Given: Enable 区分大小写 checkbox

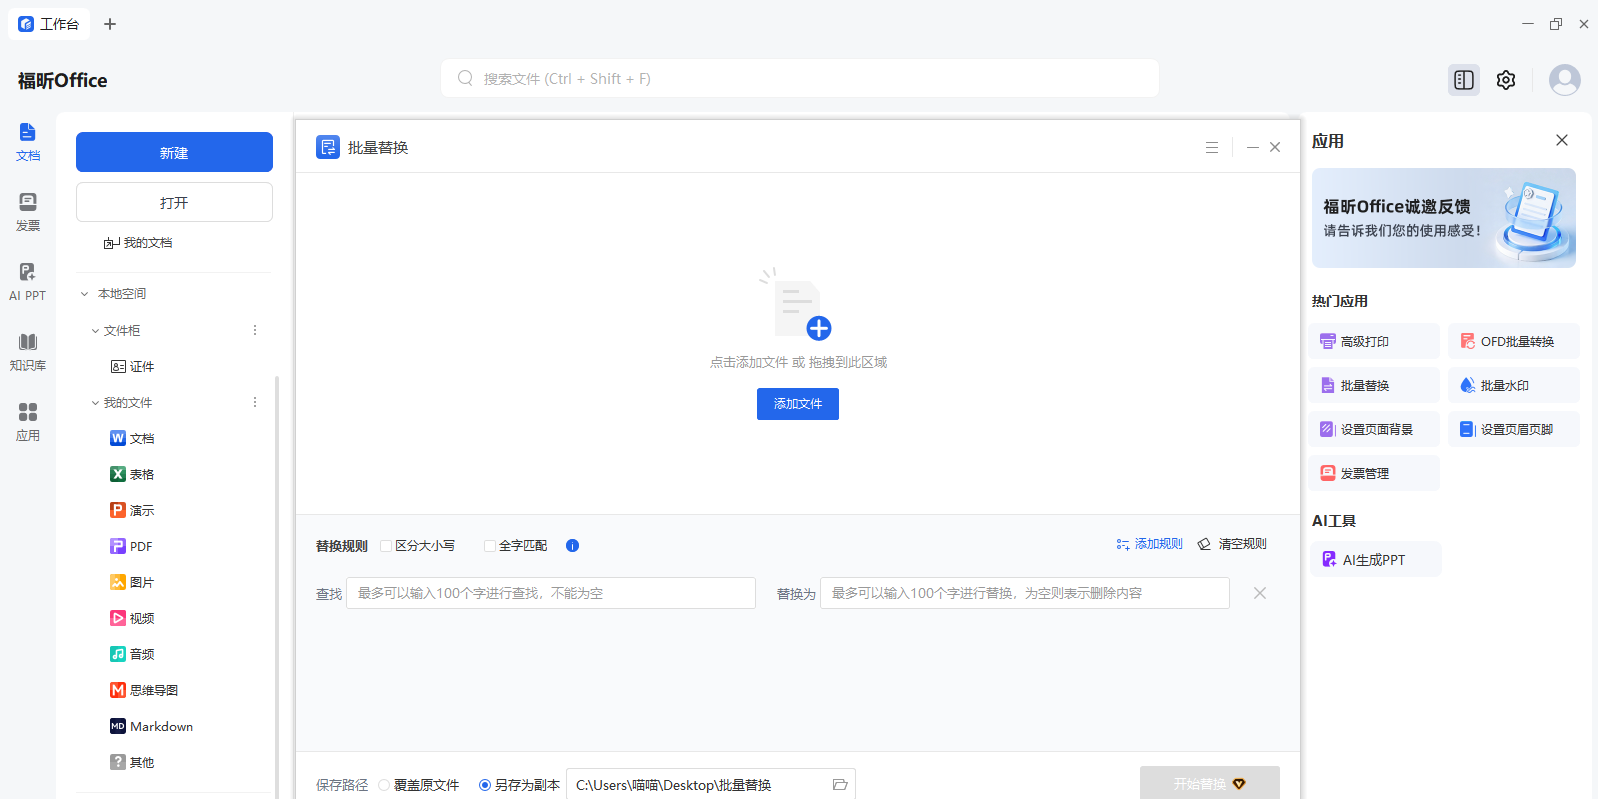Looking at the screenshot, I should [386, 546].
